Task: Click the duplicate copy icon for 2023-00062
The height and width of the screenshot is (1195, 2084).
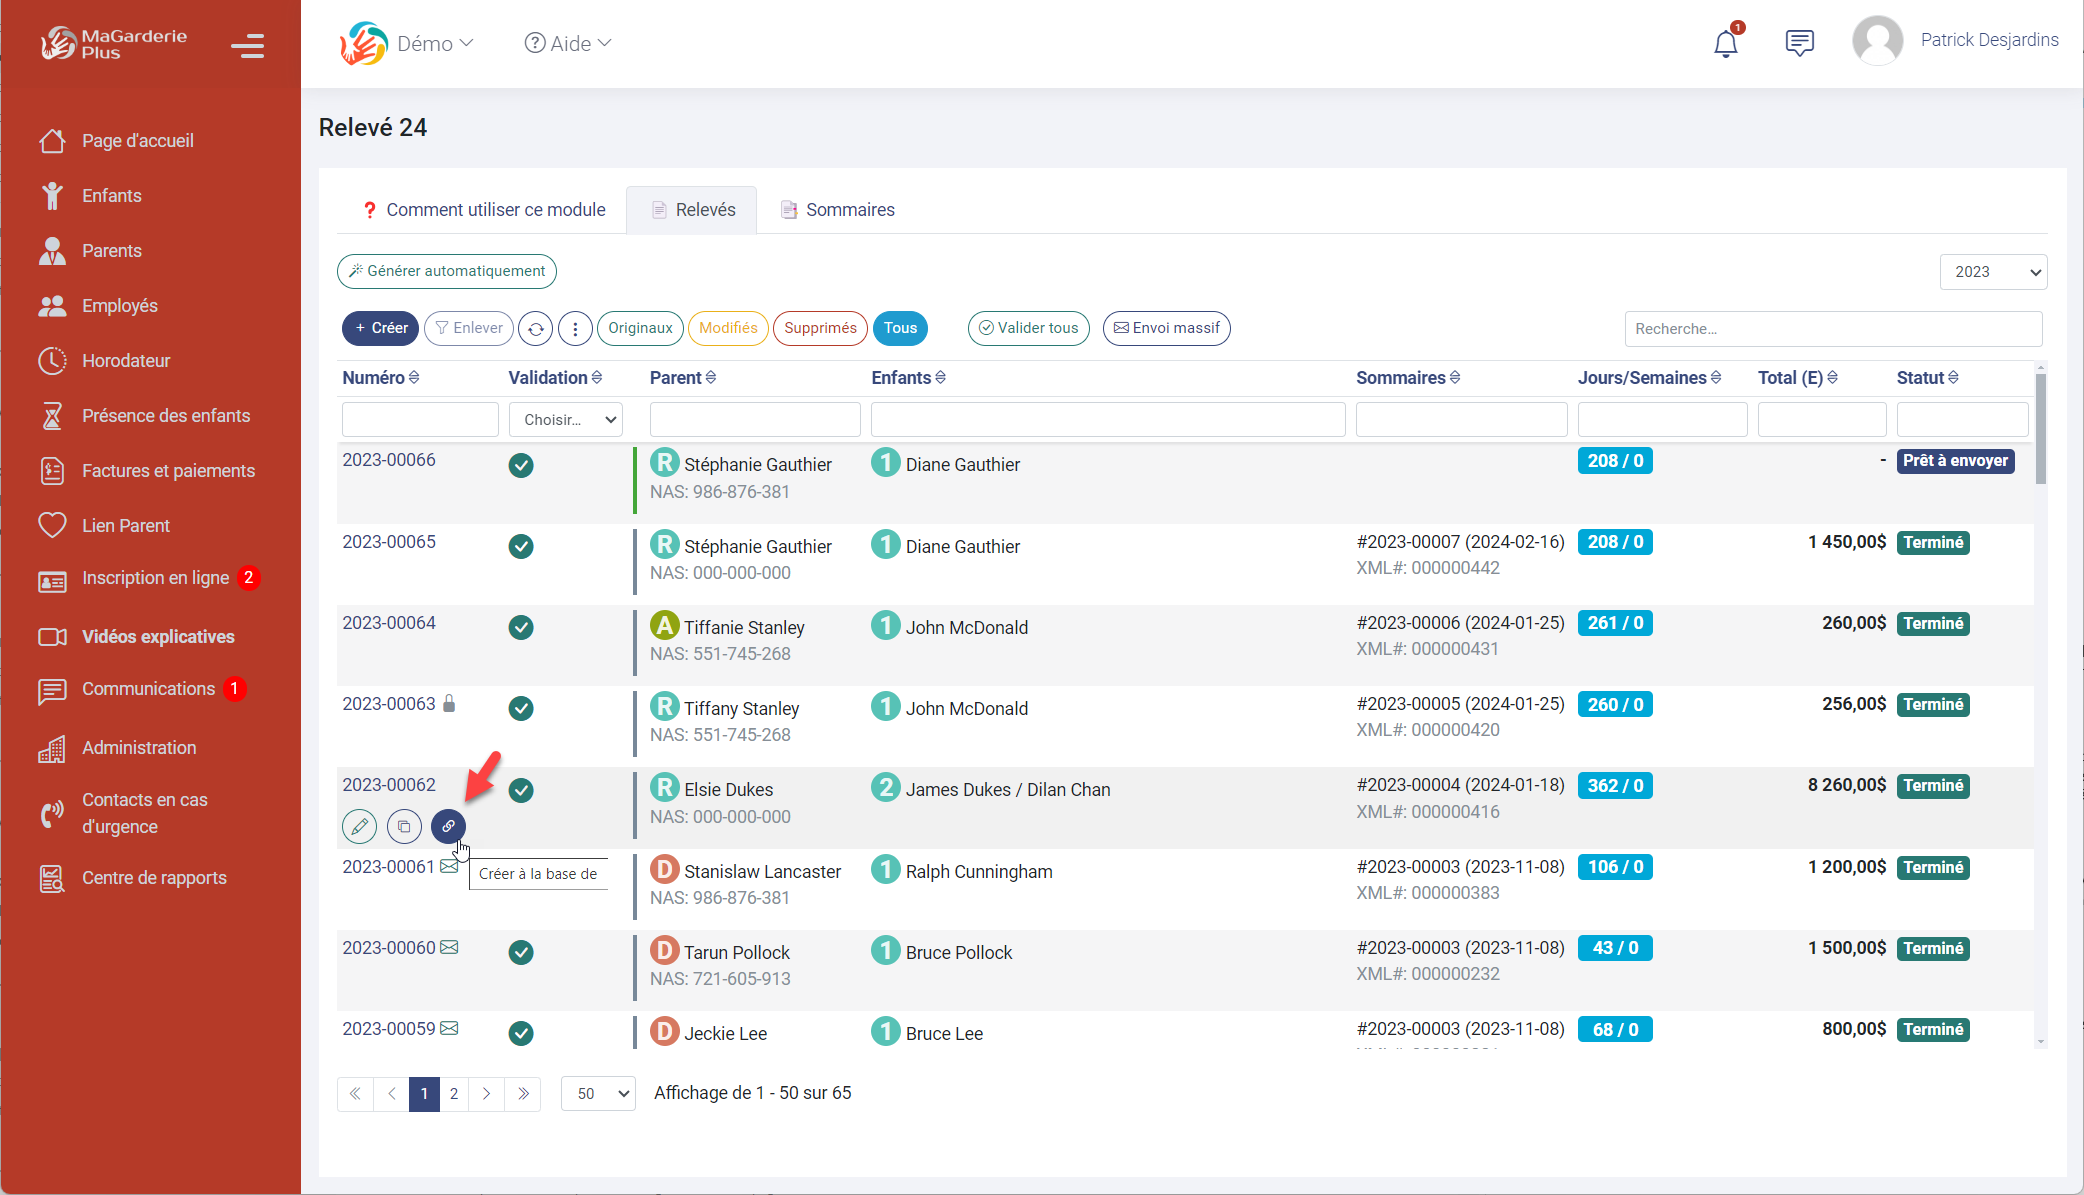Action: [404, 826]
